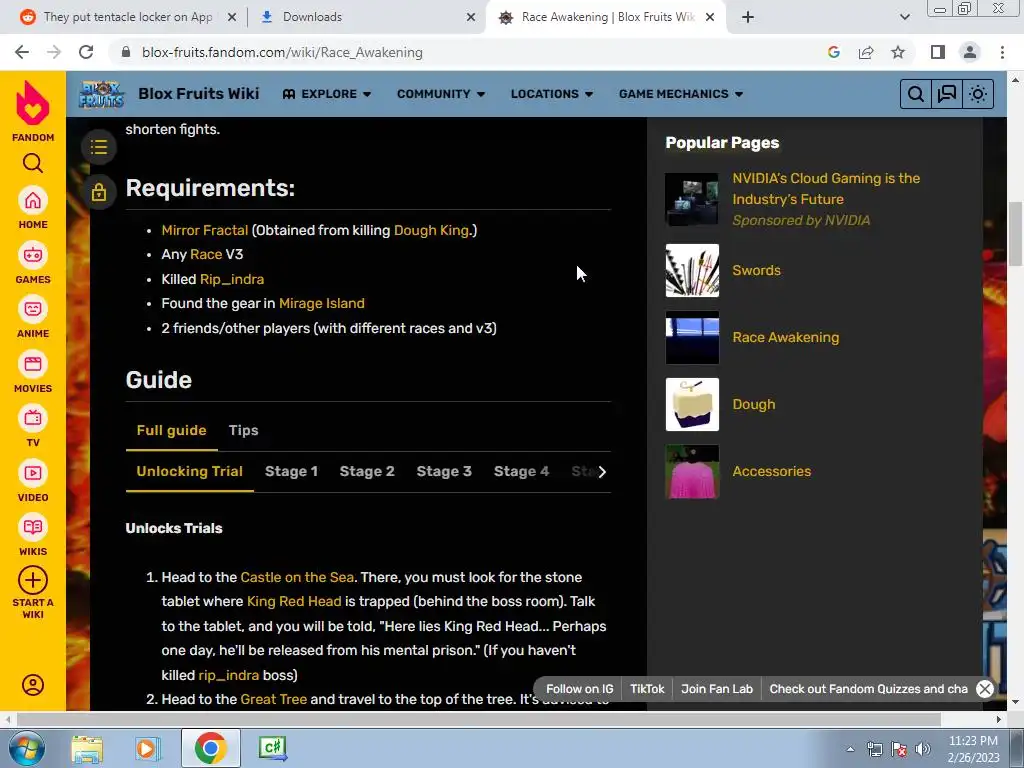The height and width of the screenshot is (768, 1024).
Task: Click the page lock icon
Action: [99, 192]
